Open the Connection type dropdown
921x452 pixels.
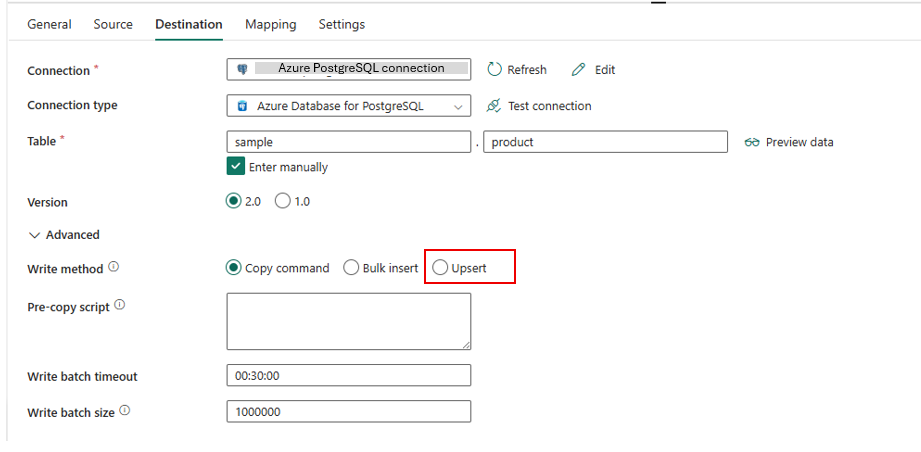349,106
